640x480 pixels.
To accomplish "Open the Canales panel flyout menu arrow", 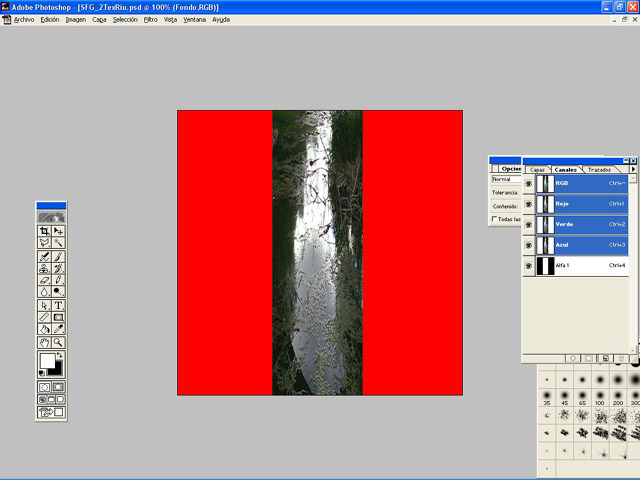I will [x=632, y=170].
